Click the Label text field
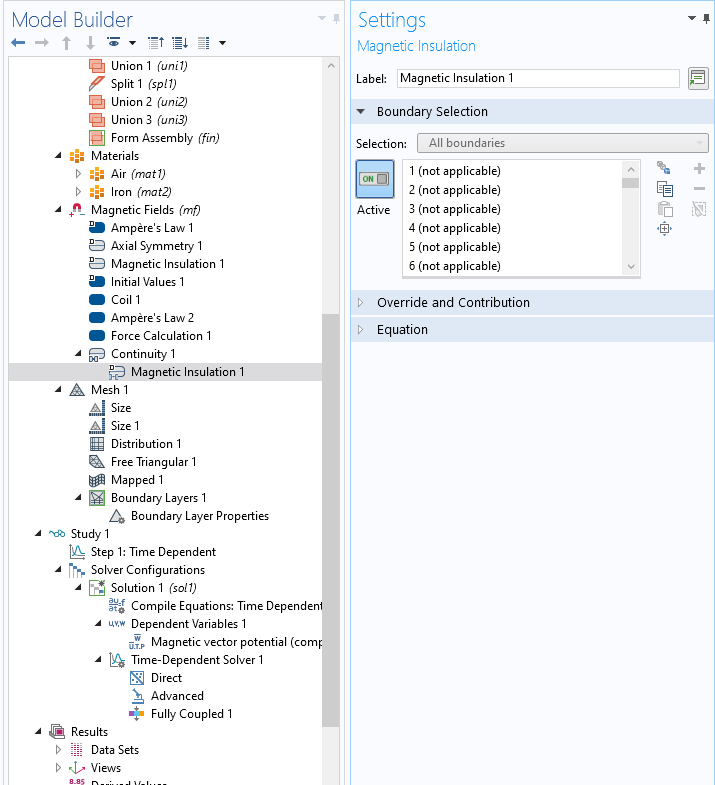This screenshot has width=715, height=785. point(537,78)
